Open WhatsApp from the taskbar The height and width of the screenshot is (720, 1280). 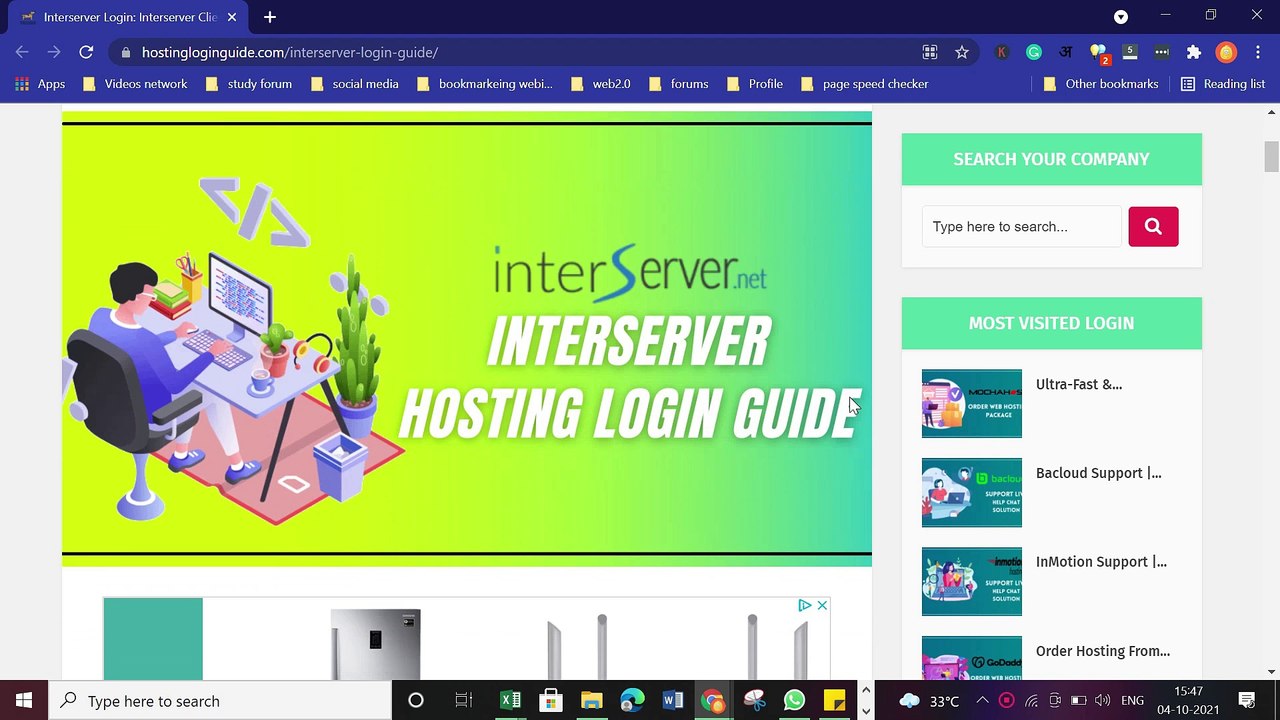click(794, 700)
